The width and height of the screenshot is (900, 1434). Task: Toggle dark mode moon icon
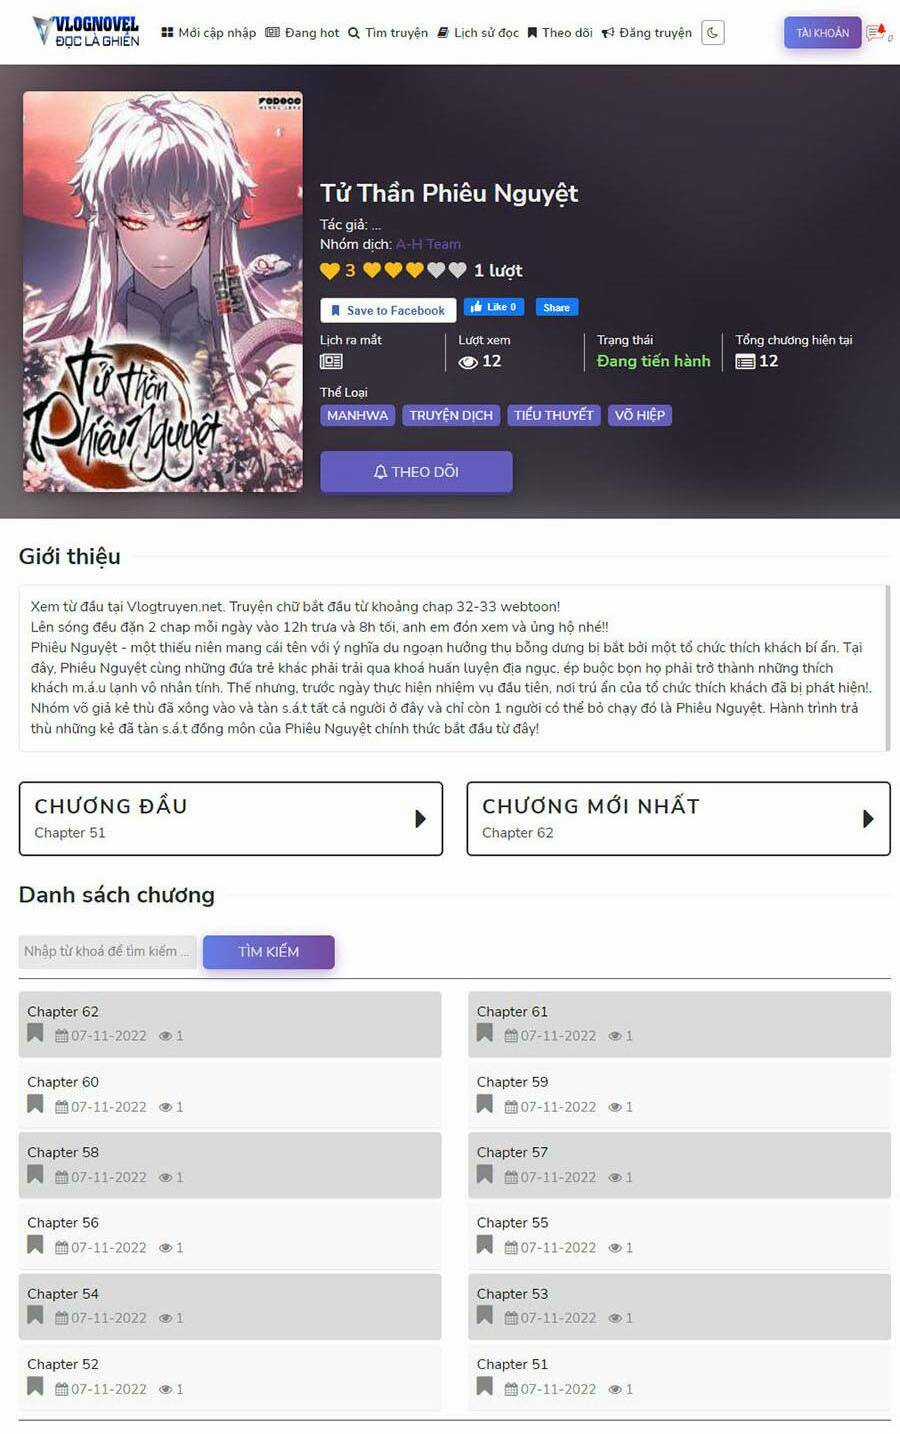pyautogui.click(x=712, y=33)
